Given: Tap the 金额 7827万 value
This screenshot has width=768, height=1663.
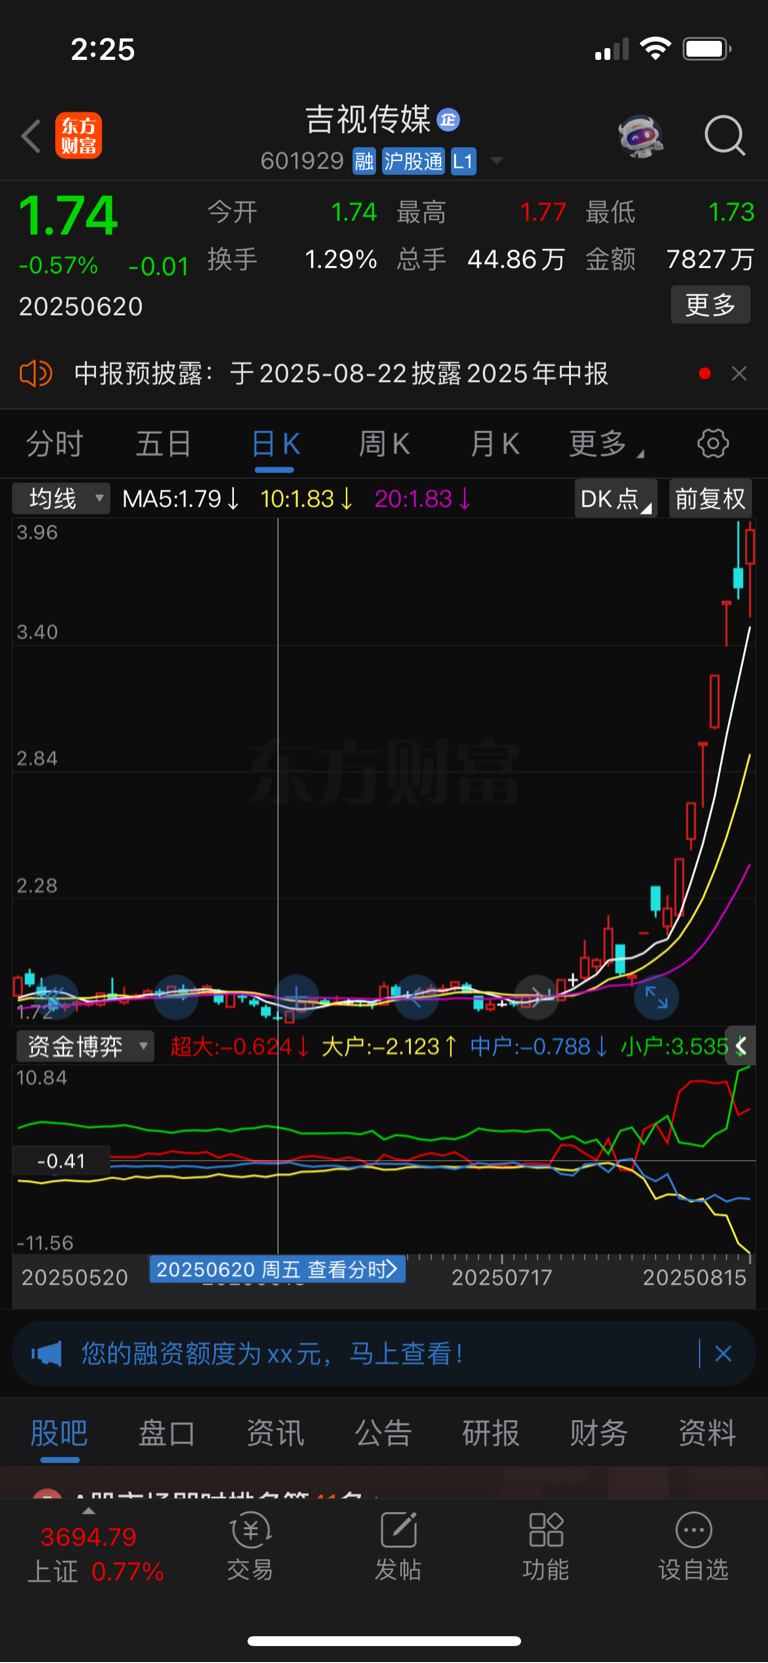Looking at the screenshot, I should pos(710,260).
